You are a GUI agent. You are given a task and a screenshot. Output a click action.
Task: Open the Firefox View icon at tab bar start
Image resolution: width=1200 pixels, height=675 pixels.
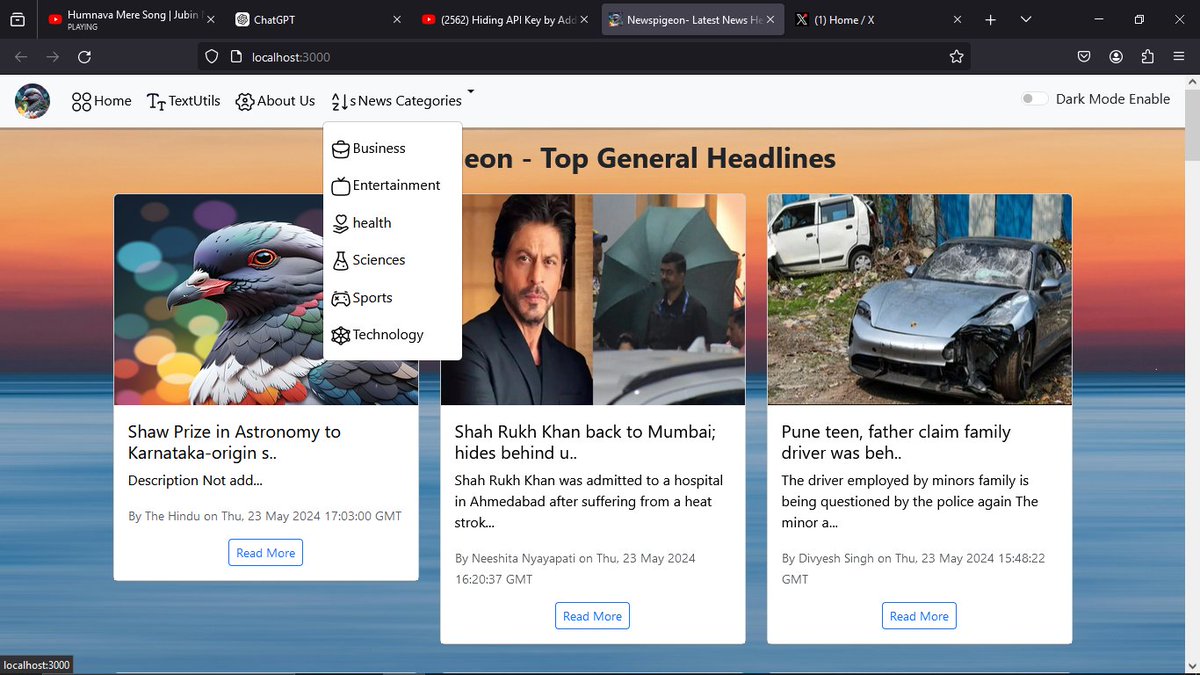tap(18, 20)
